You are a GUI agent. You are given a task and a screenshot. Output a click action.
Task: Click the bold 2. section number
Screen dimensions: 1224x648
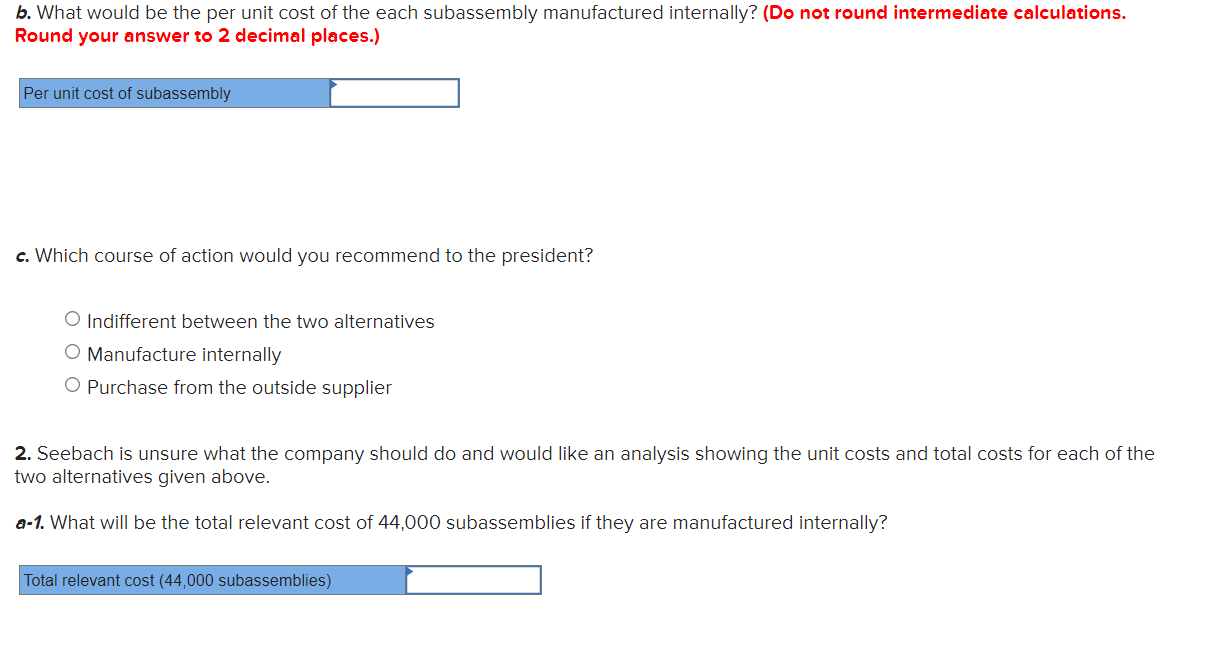tap(23, 454)
